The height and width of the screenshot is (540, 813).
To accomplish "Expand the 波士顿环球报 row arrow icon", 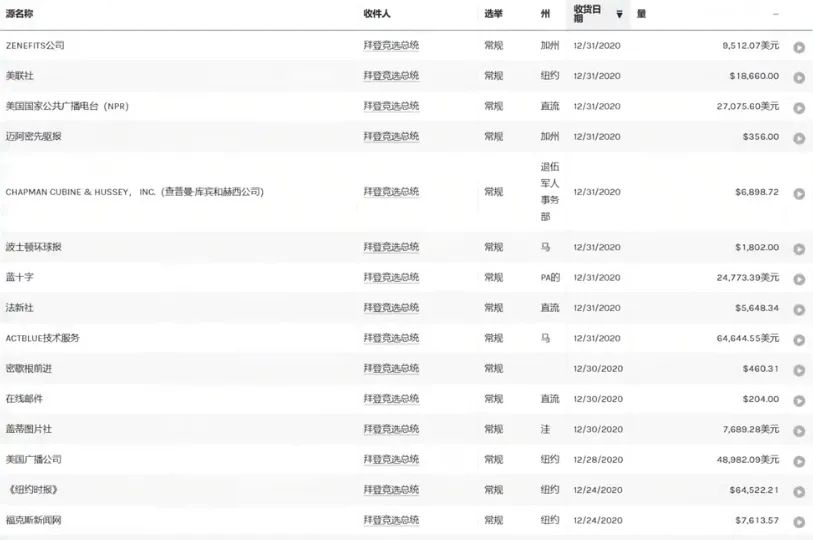I will (799, 249).
